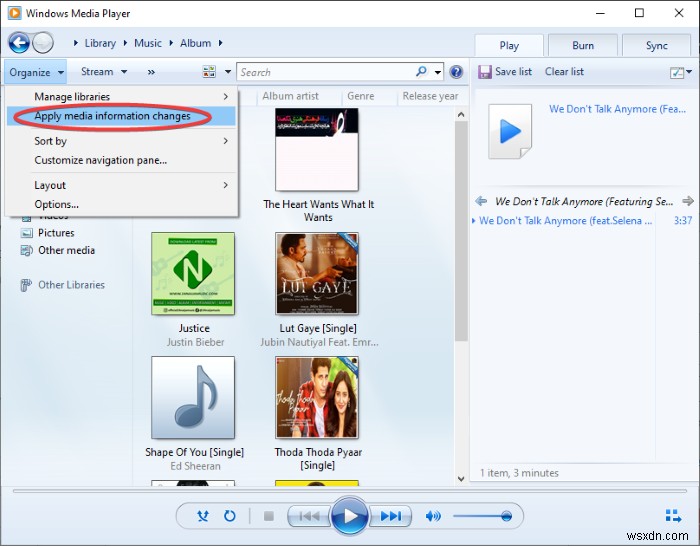
Task: Toggle shuffle mode on
Action: coord(203,516)
